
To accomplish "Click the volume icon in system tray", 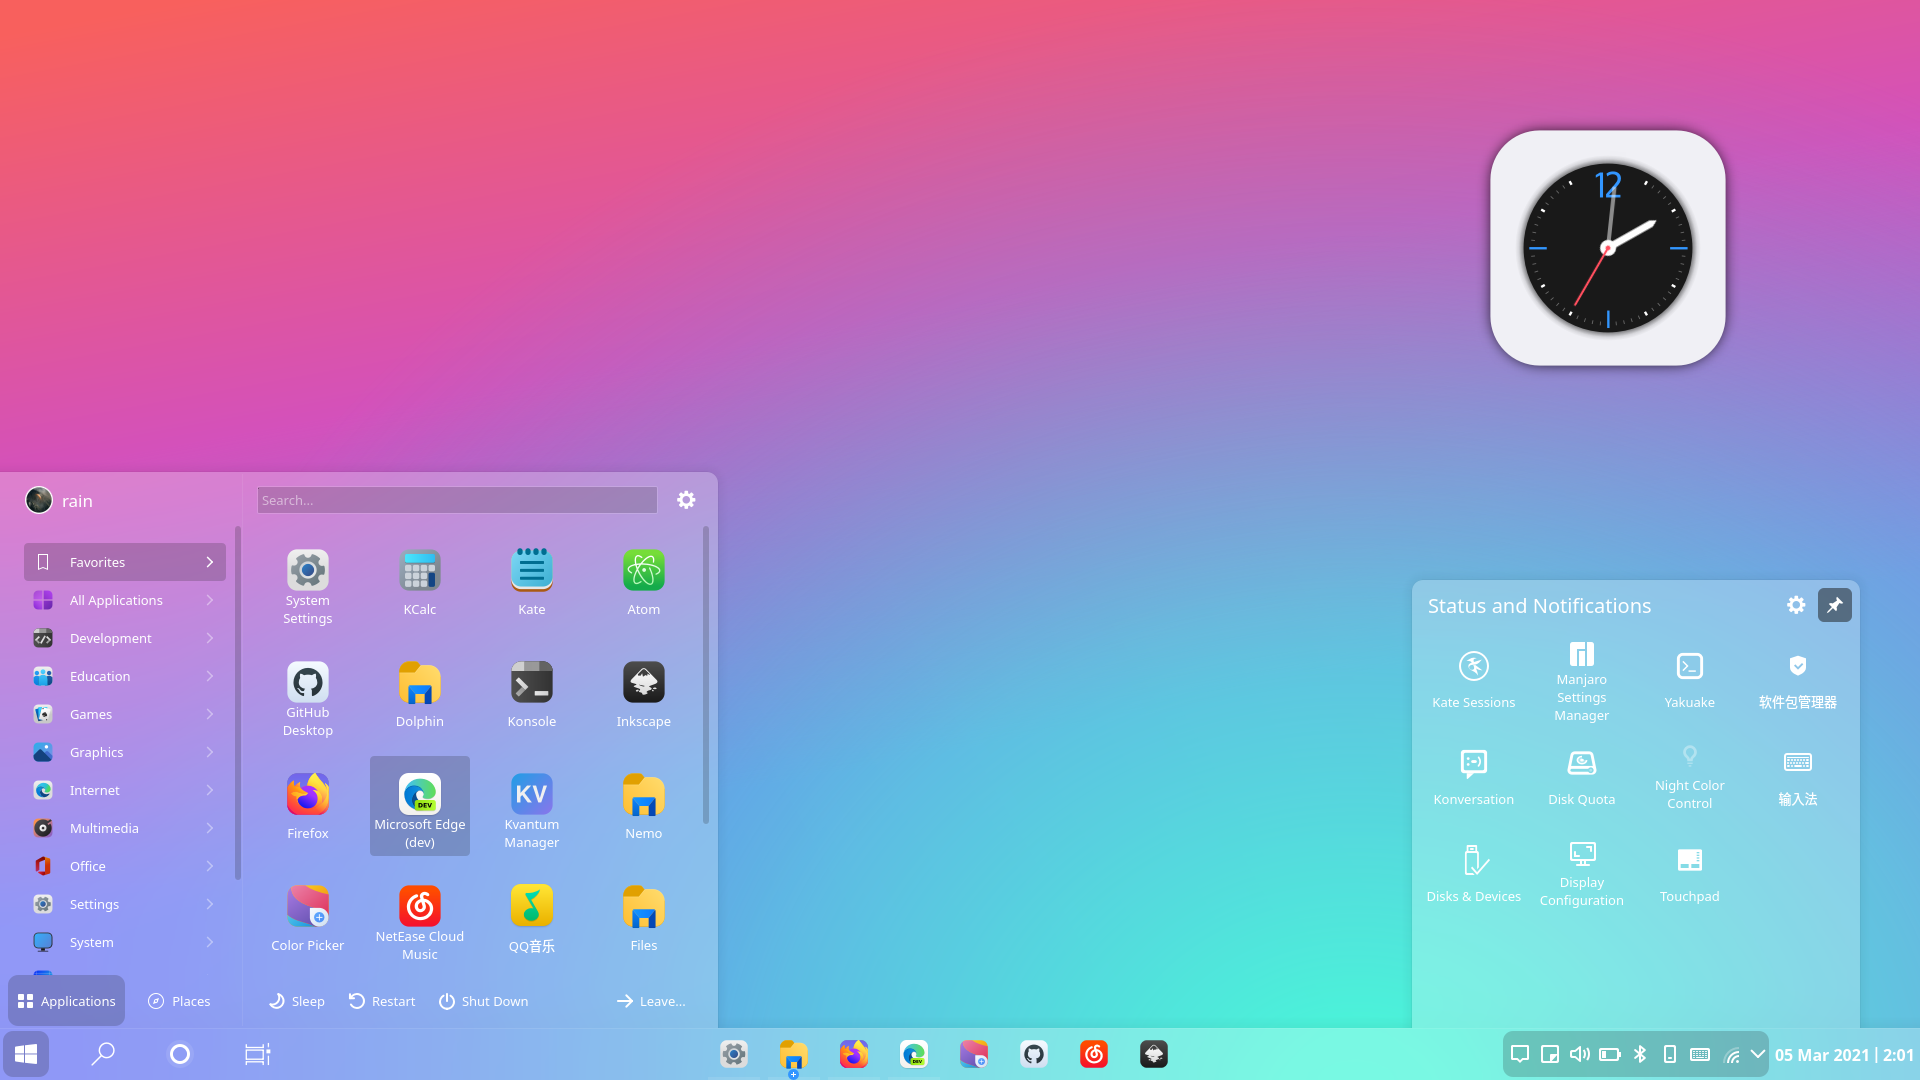I will pyautogui.click(x=1580, y=1054).
